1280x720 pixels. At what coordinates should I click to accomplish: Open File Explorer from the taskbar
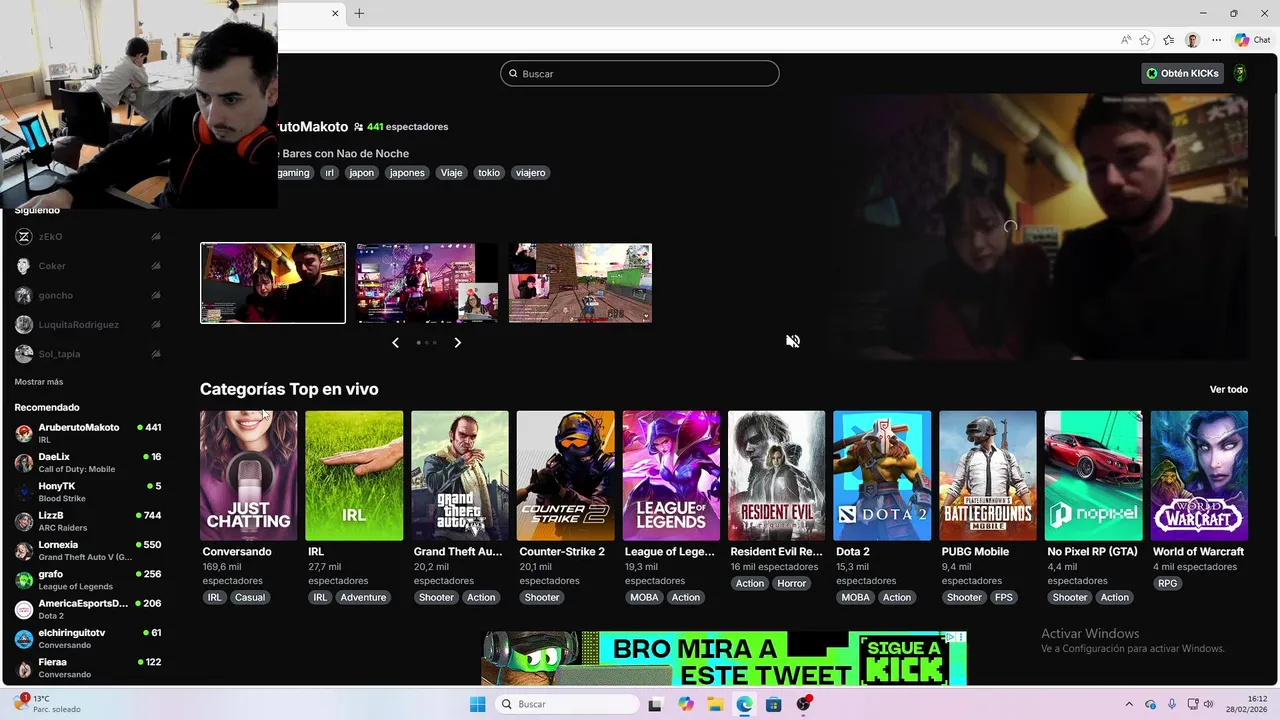pos(715,704)
